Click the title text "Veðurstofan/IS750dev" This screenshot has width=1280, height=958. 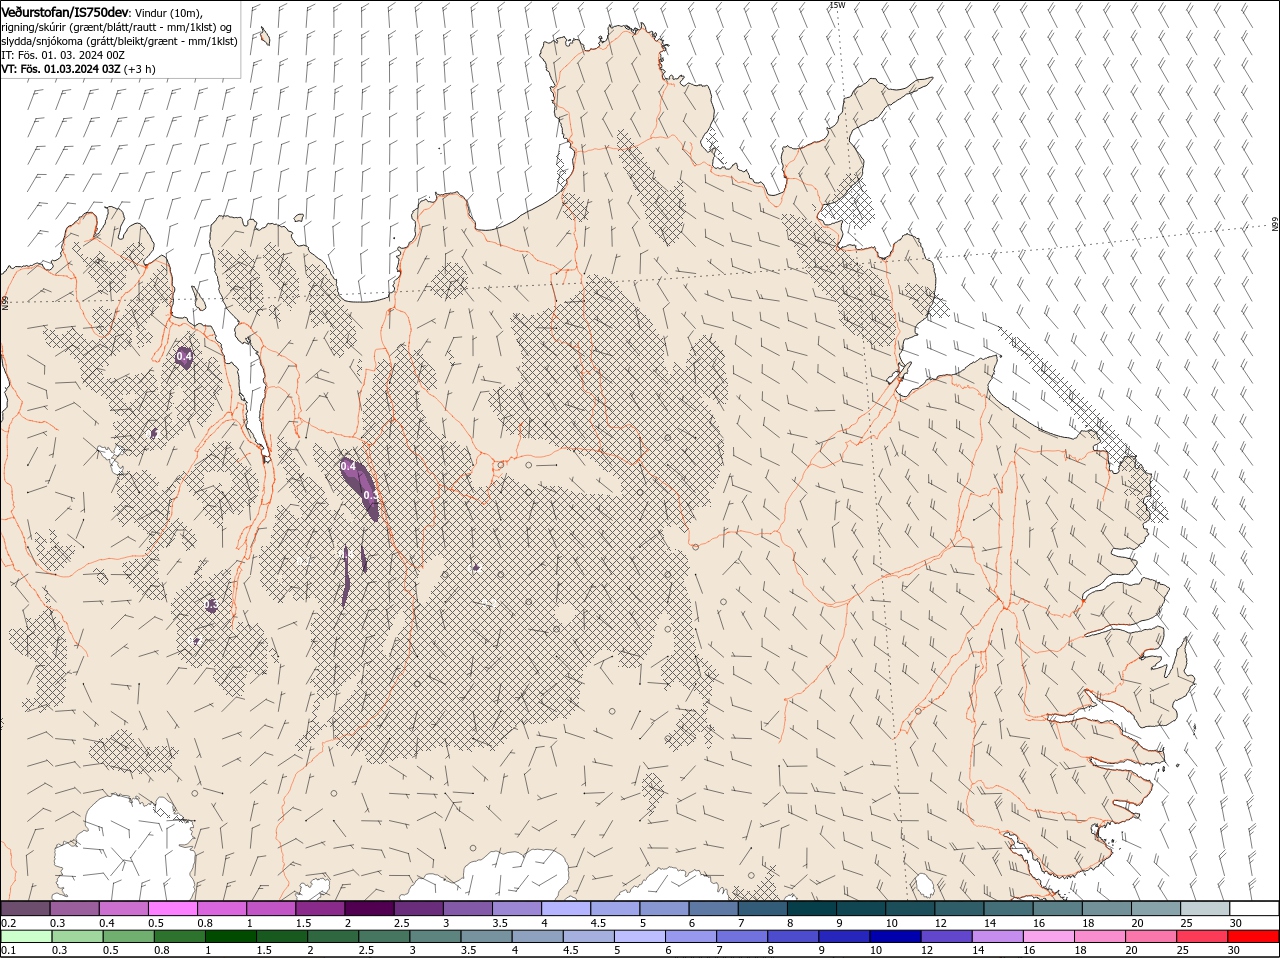pyautogui.click(x=64, y=11)
